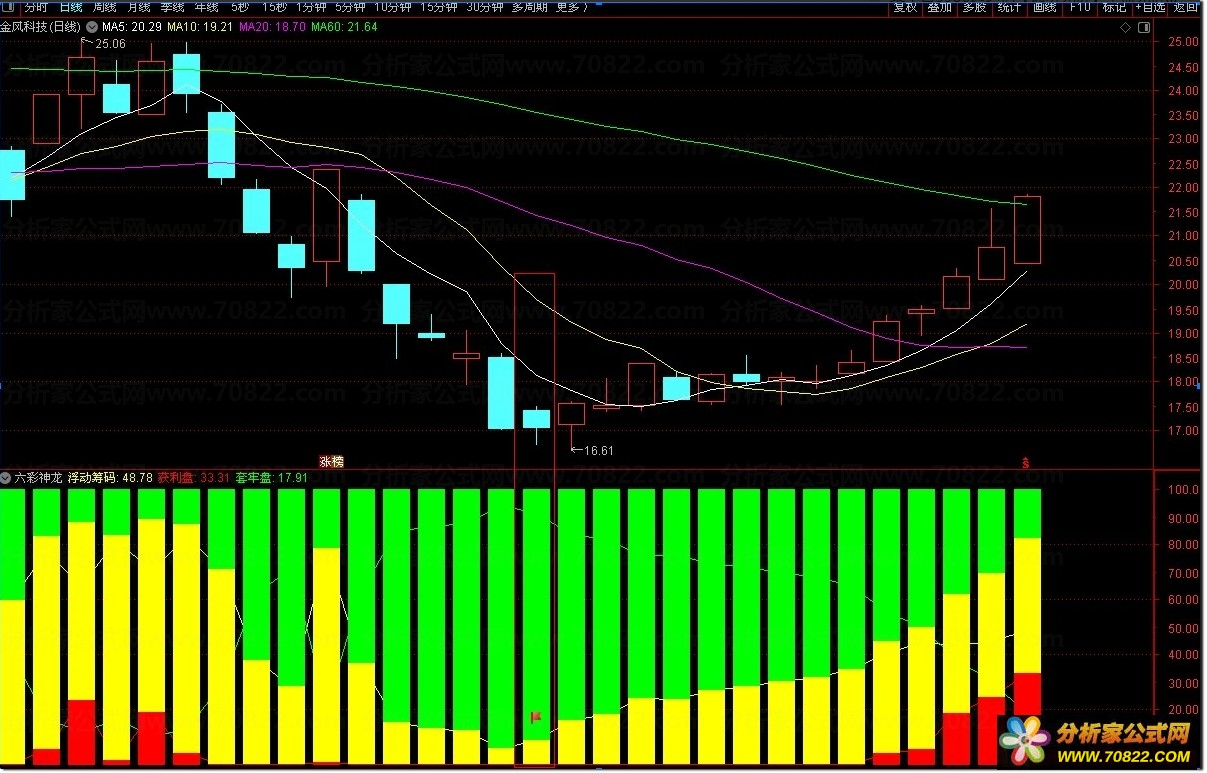Expand the 更多 periods dropdown

[571, 7]
